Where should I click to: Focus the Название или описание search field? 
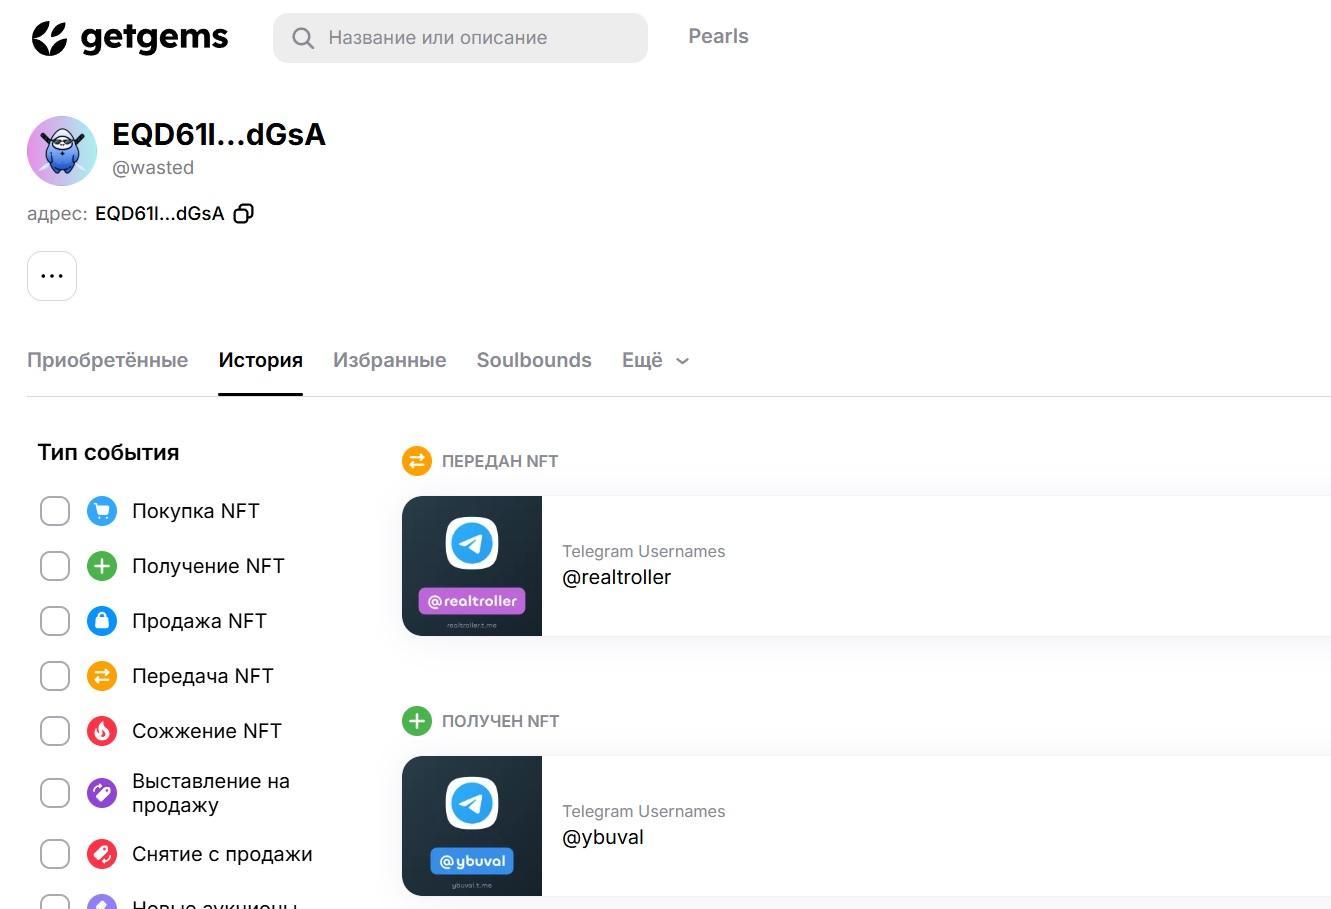(460, 38)
